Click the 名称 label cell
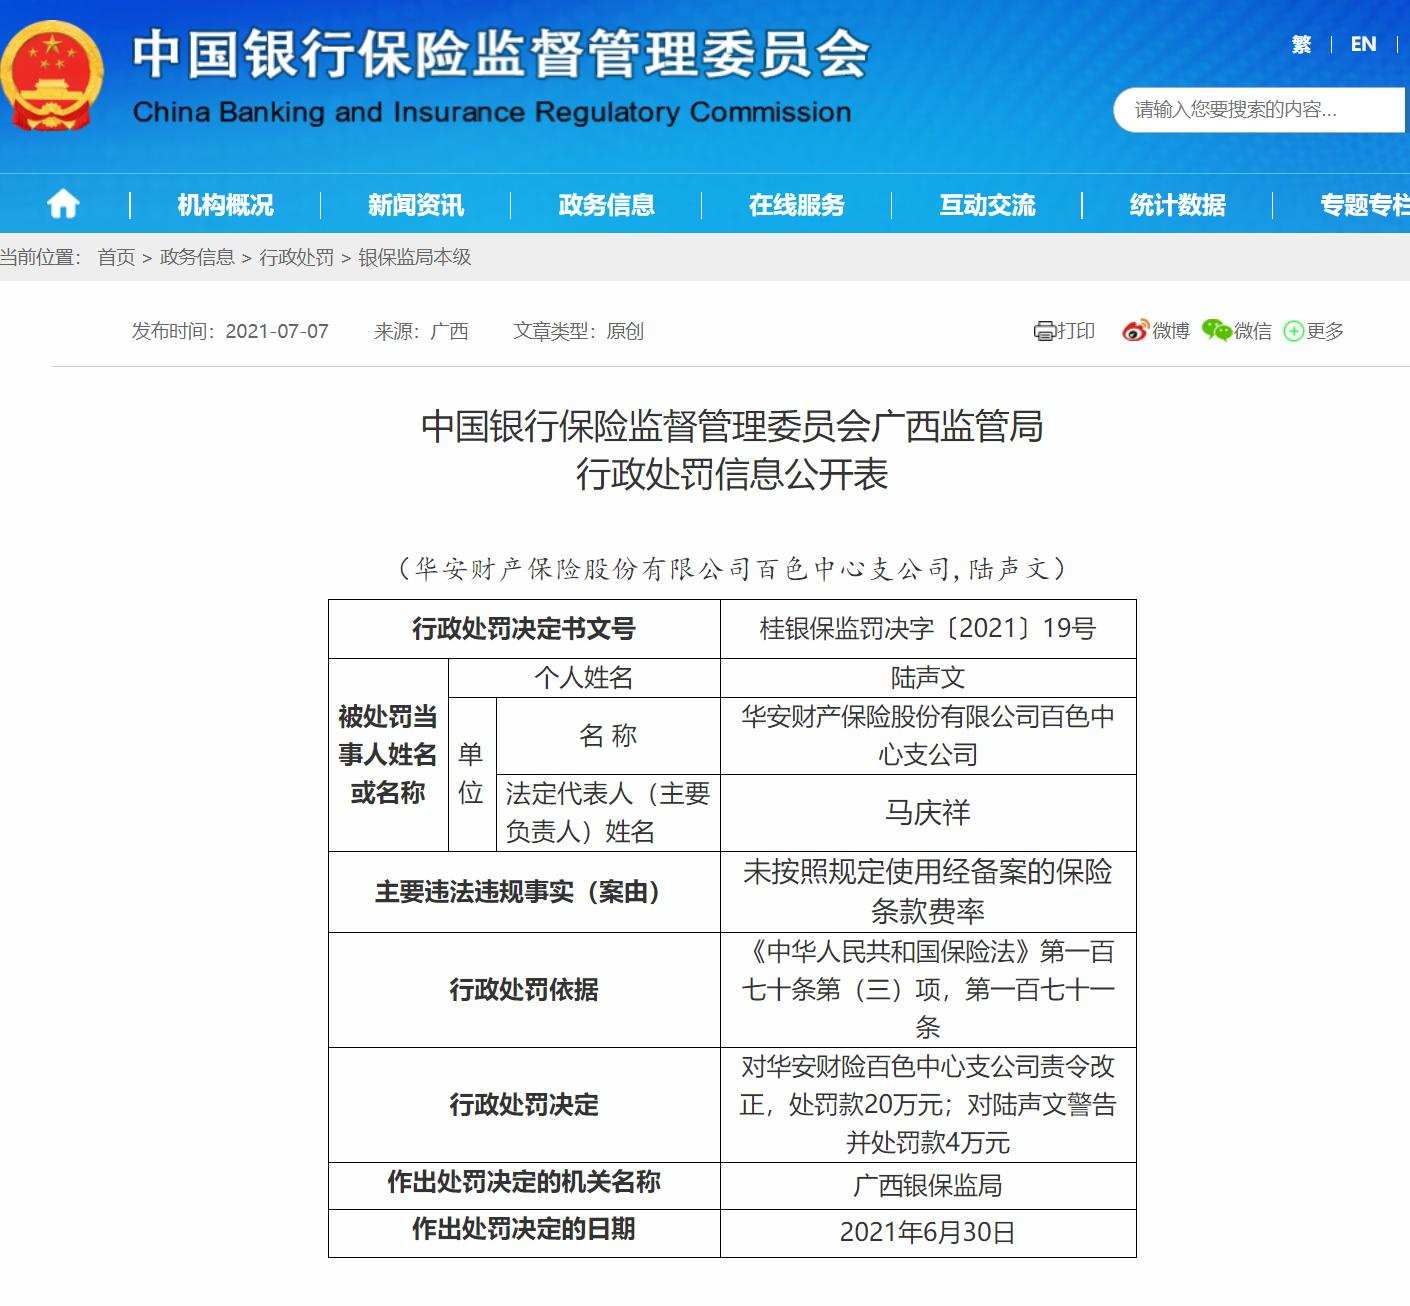The image size is (1410, 1306). pyautogui.click(x=608, y=736)
